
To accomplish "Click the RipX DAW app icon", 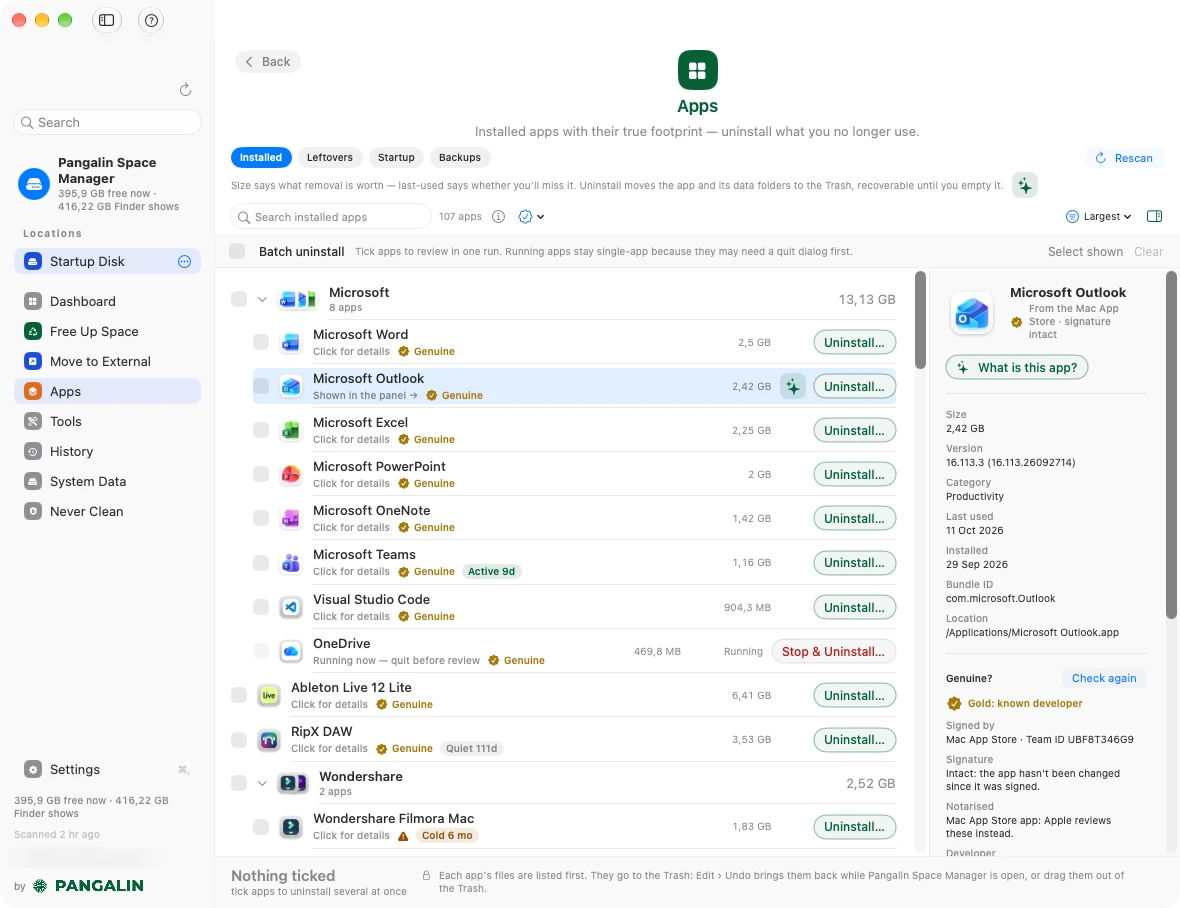I will point(269,739).
